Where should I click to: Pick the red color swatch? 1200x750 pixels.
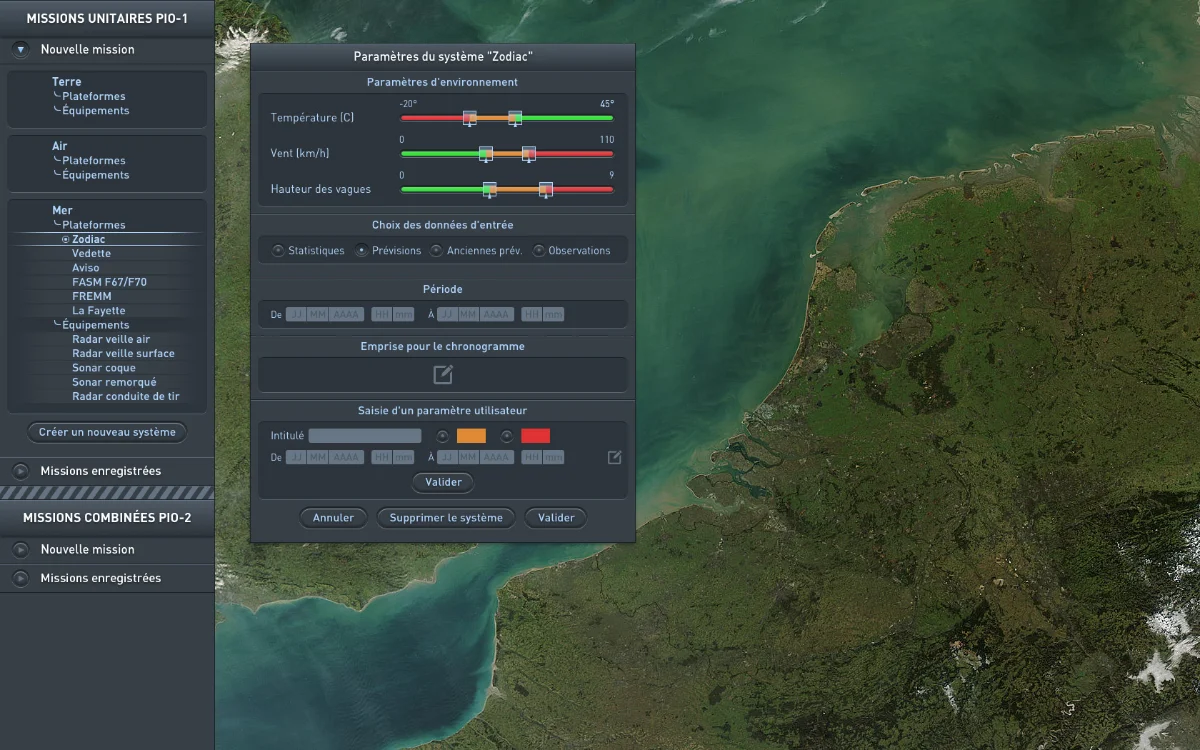click(535, 435)
